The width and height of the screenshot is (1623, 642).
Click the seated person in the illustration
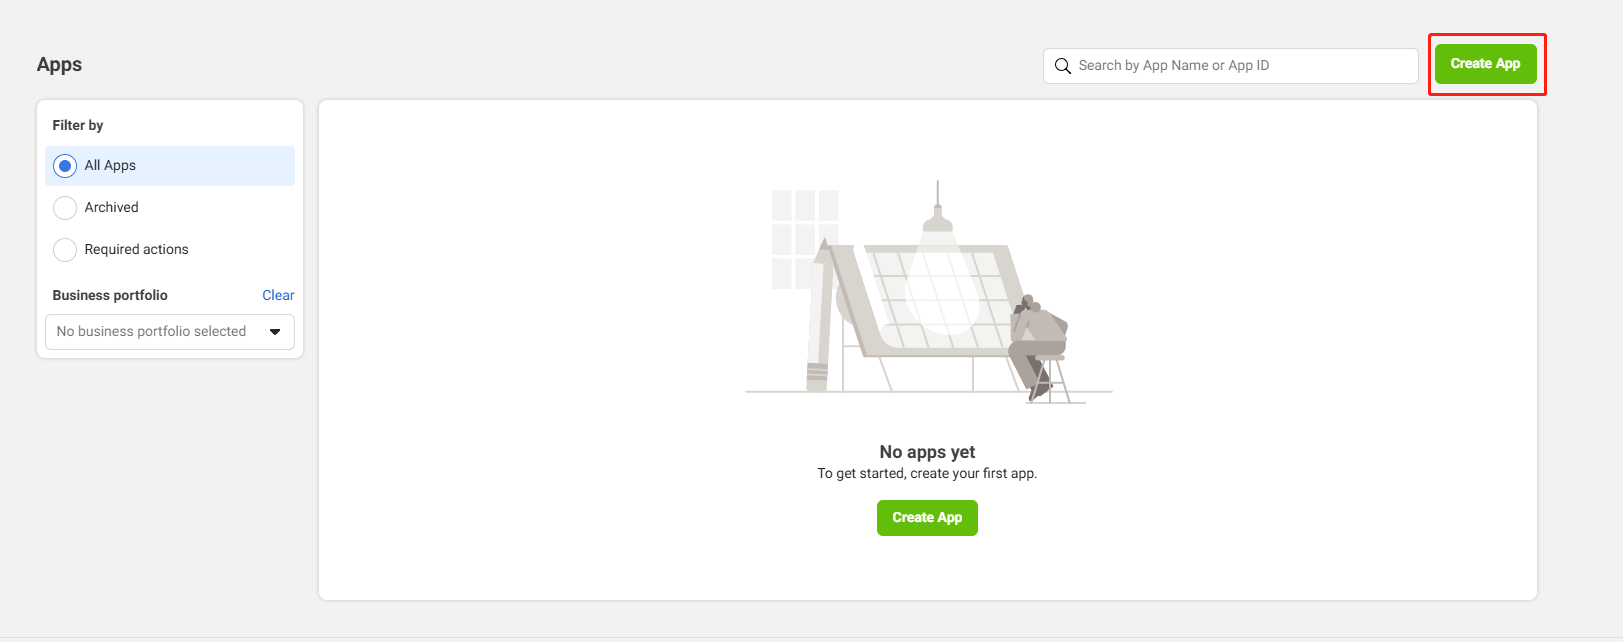click(x=1037, y=343)
